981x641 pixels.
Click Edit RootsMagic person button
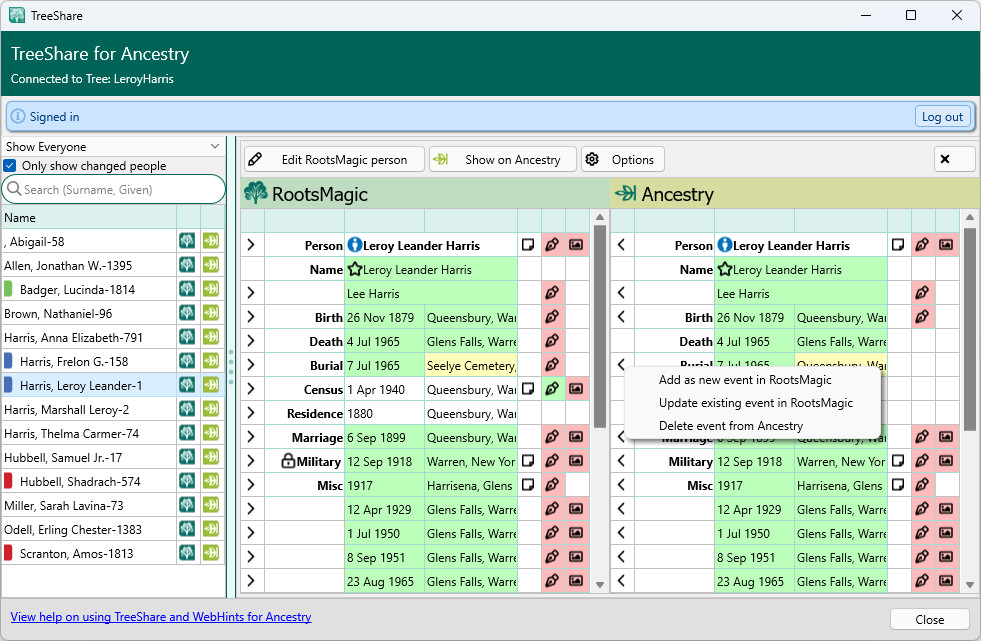335,159
